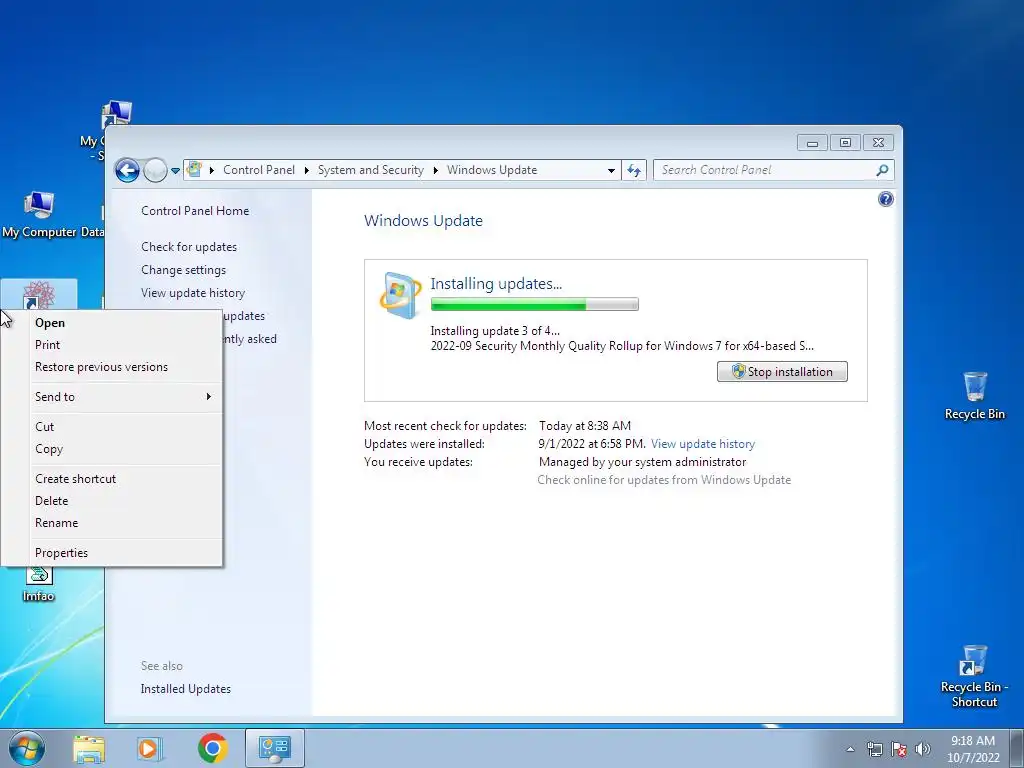Click Check for updates link
This screenshot has width=1024, height=768.
click(189, 247)
